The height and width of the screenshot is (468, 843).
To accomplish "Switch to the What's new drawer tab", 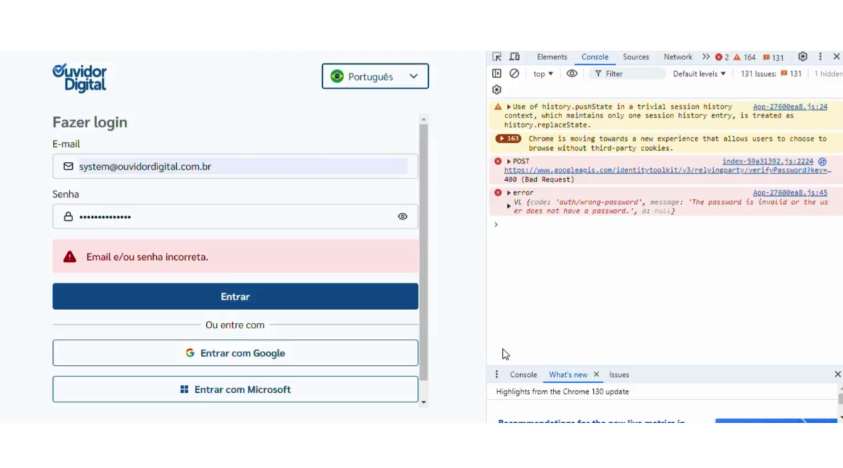I will (x=568, y=374).
